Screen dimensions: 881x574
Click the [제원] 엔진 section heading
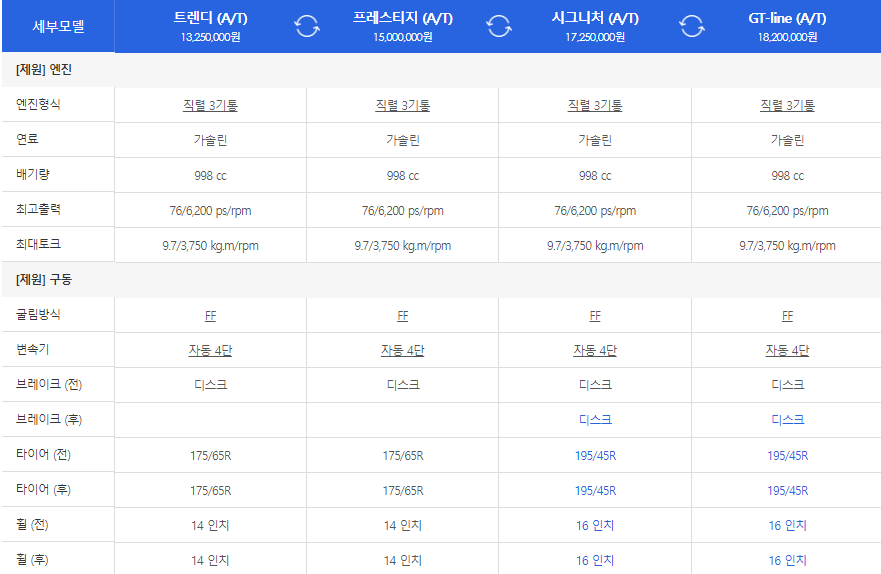pos(44,70)
